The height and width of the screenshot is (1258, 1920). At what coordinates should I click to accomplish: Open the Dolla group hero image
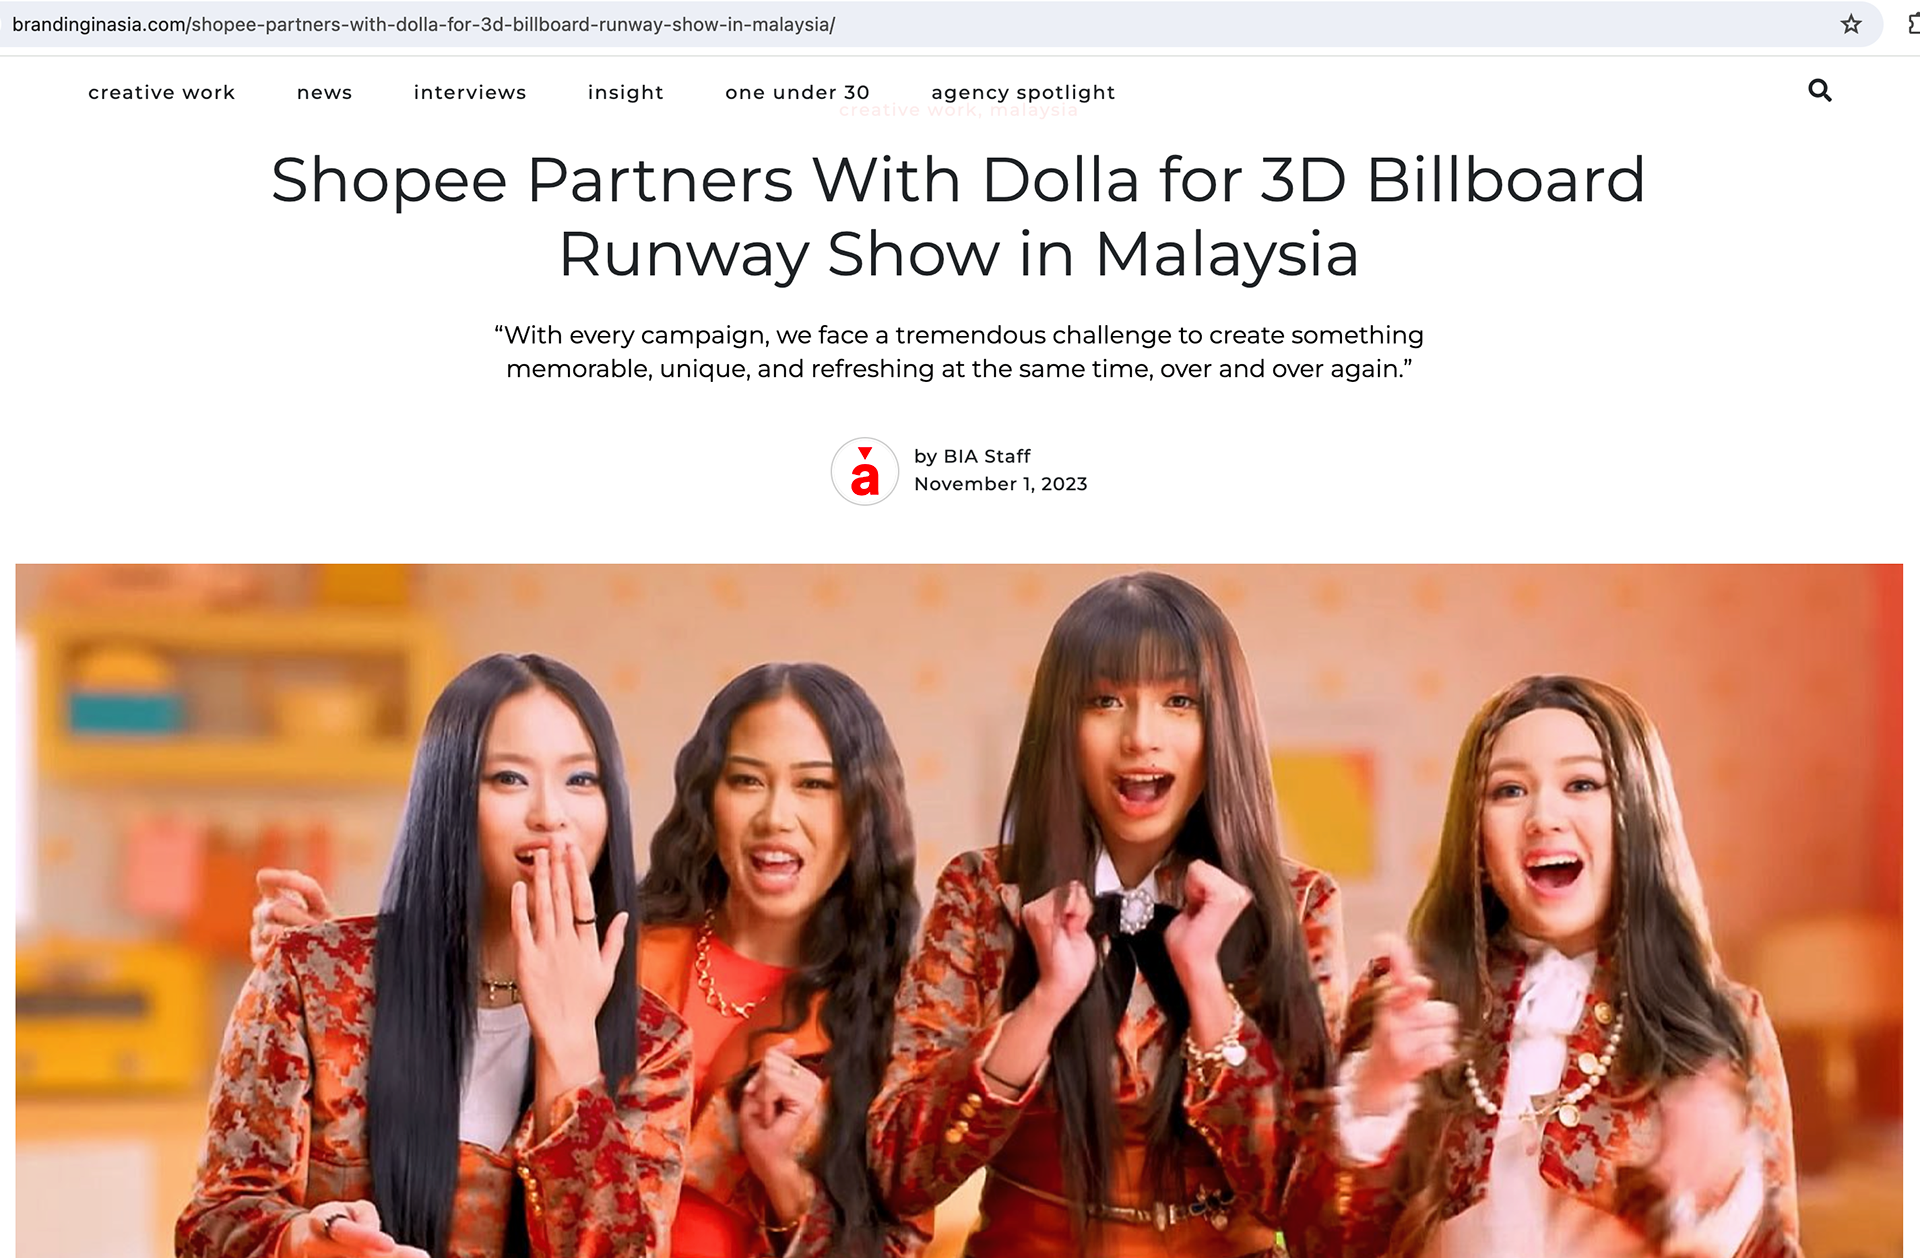click(959, 910)
